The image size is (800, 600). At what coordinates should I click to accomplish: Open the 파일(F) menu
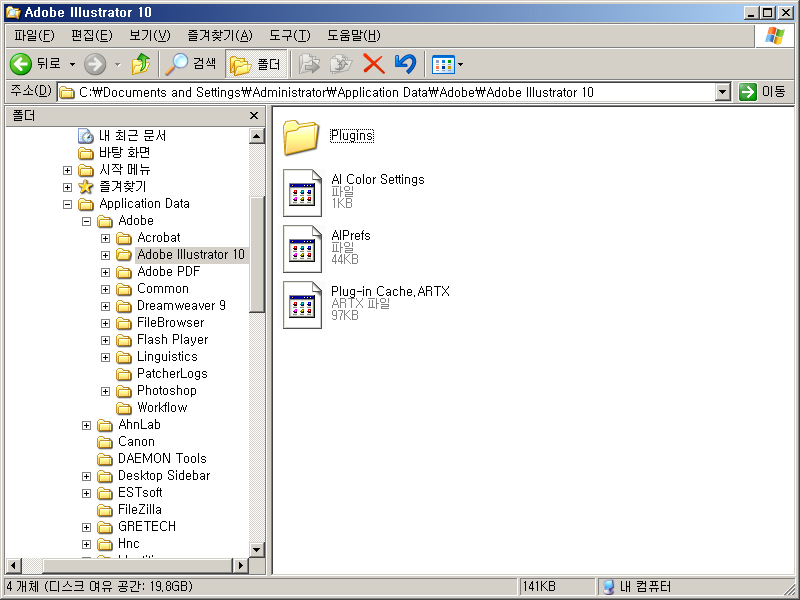34,36
